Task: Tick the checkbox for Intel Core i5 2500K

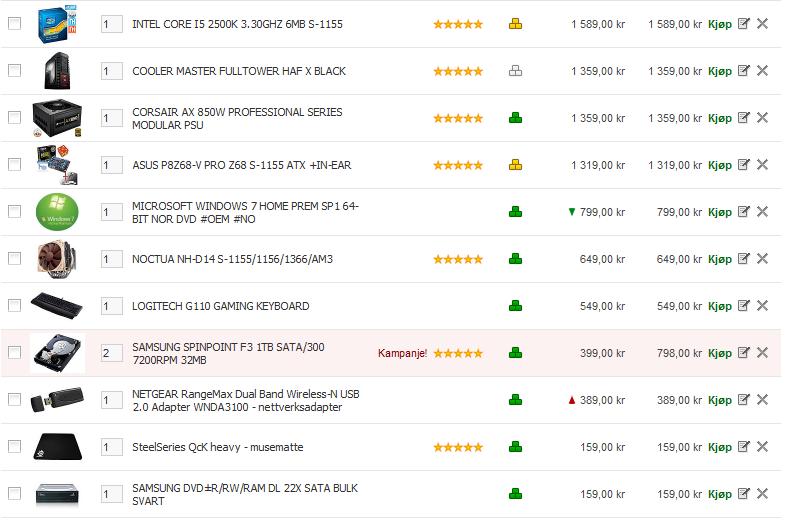Action: [15, 24]
